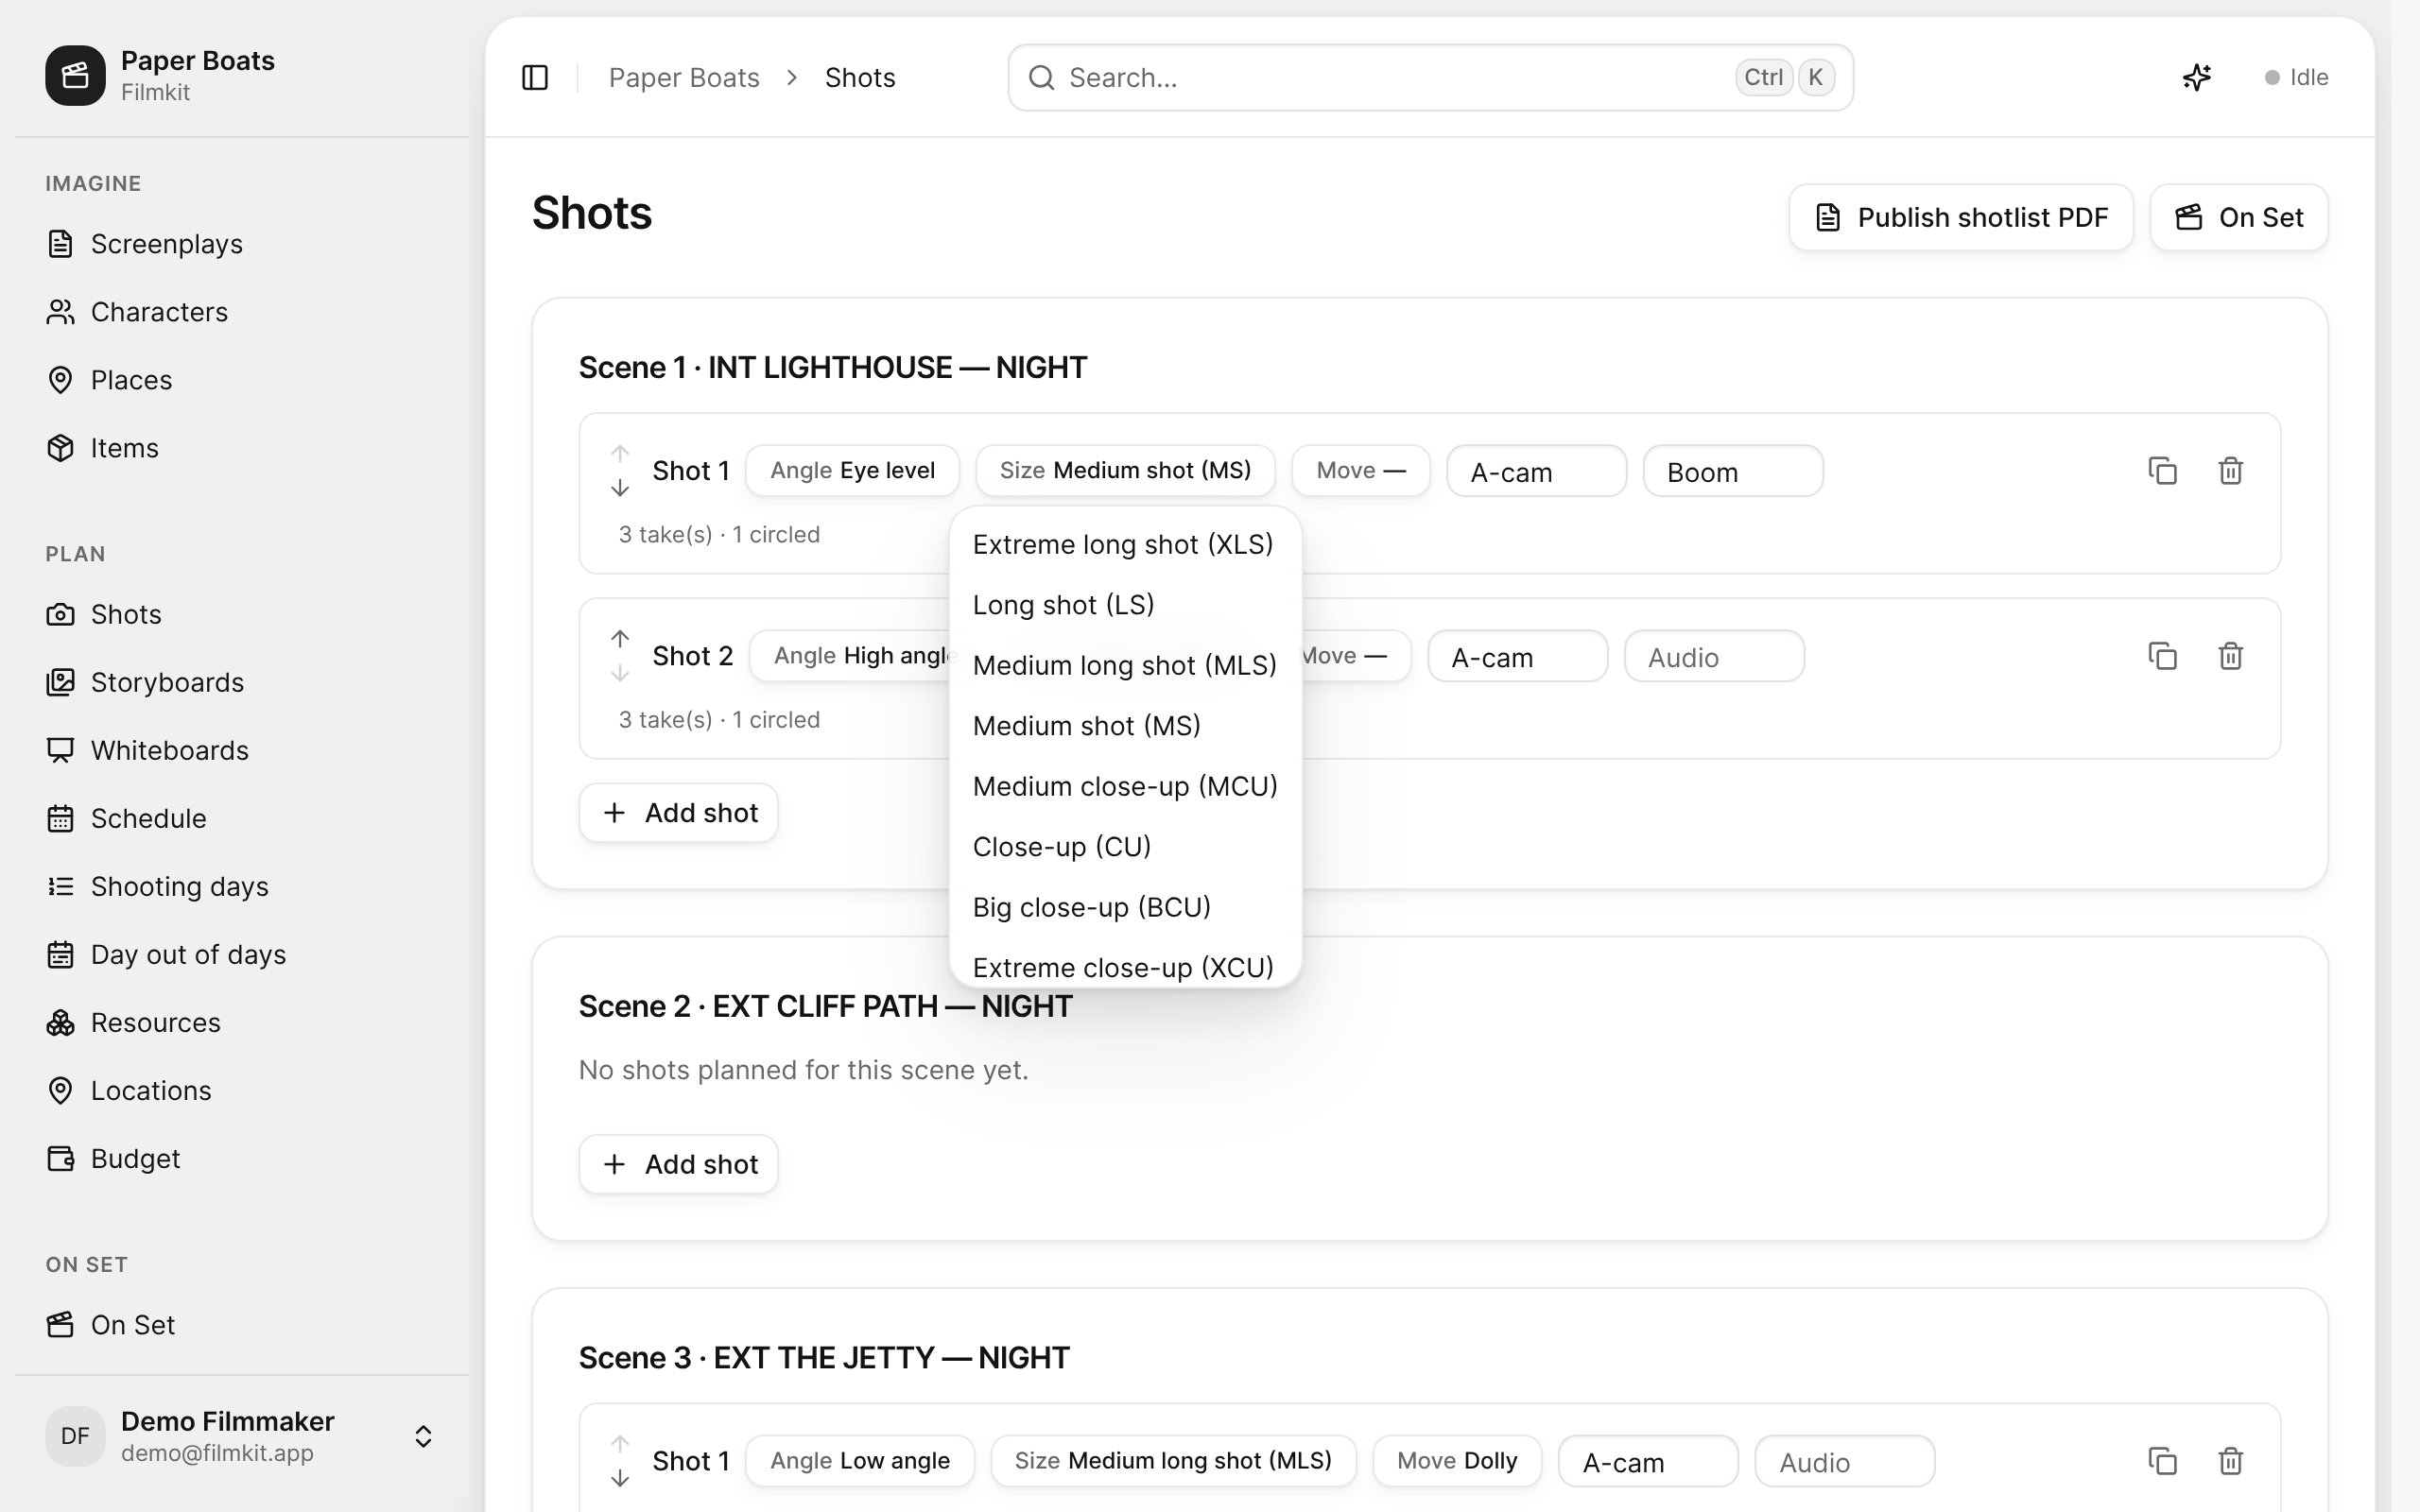This screenshot has height=1512, width=2420.
Task: Add shot to Scene 2
Action: (x=678, y=1164)
